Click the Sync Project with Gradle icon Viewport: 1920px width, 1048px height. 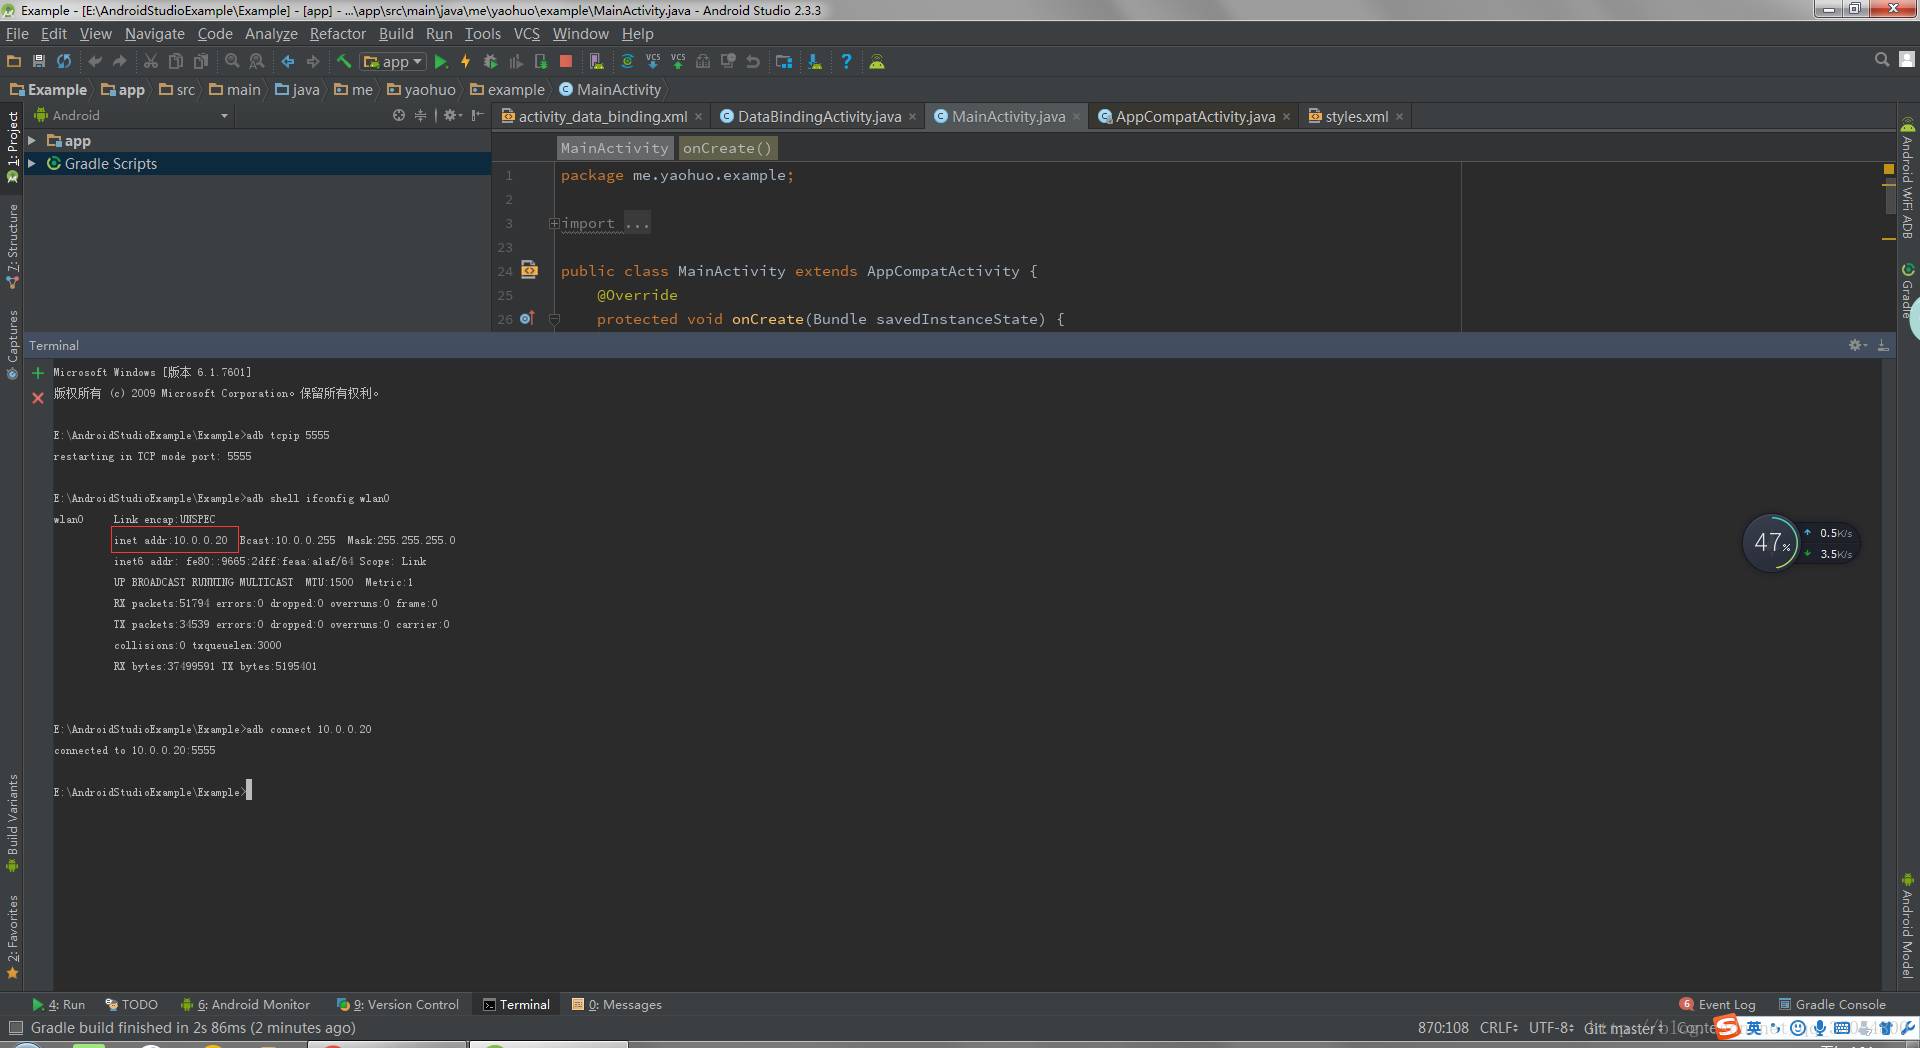click(x=627, y=62)
